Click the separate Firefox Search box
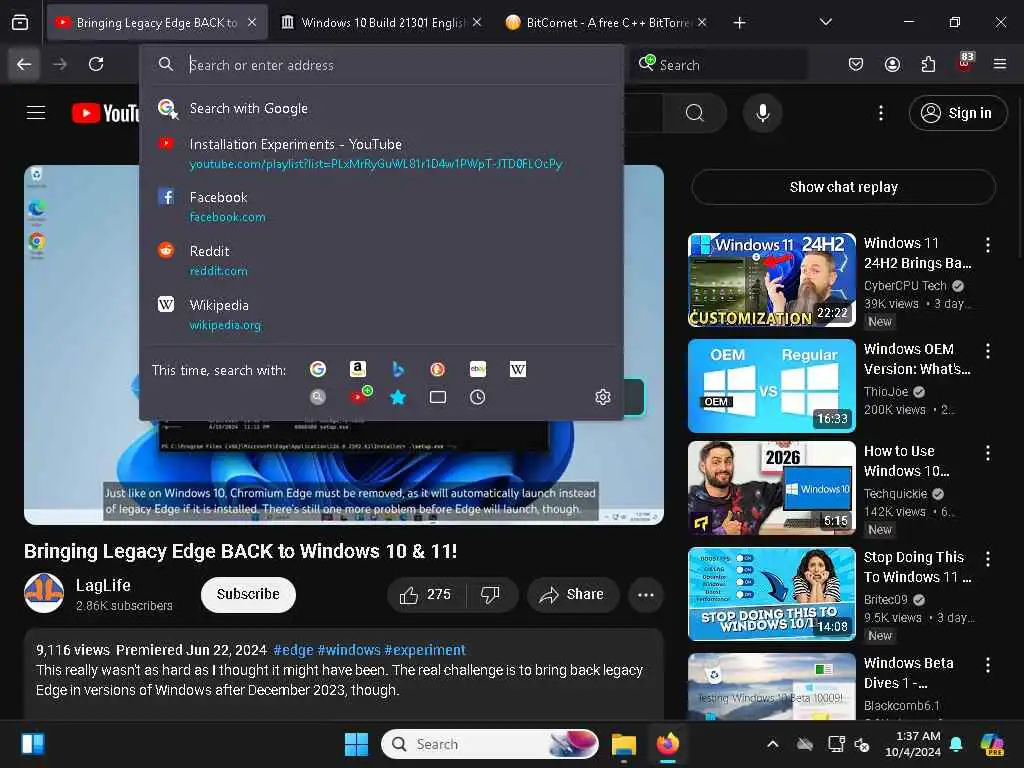 (718, 65)
